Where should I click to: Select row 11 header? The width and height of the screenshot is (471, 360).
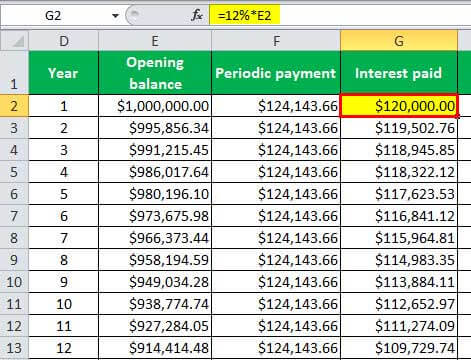tap(14, 304)
